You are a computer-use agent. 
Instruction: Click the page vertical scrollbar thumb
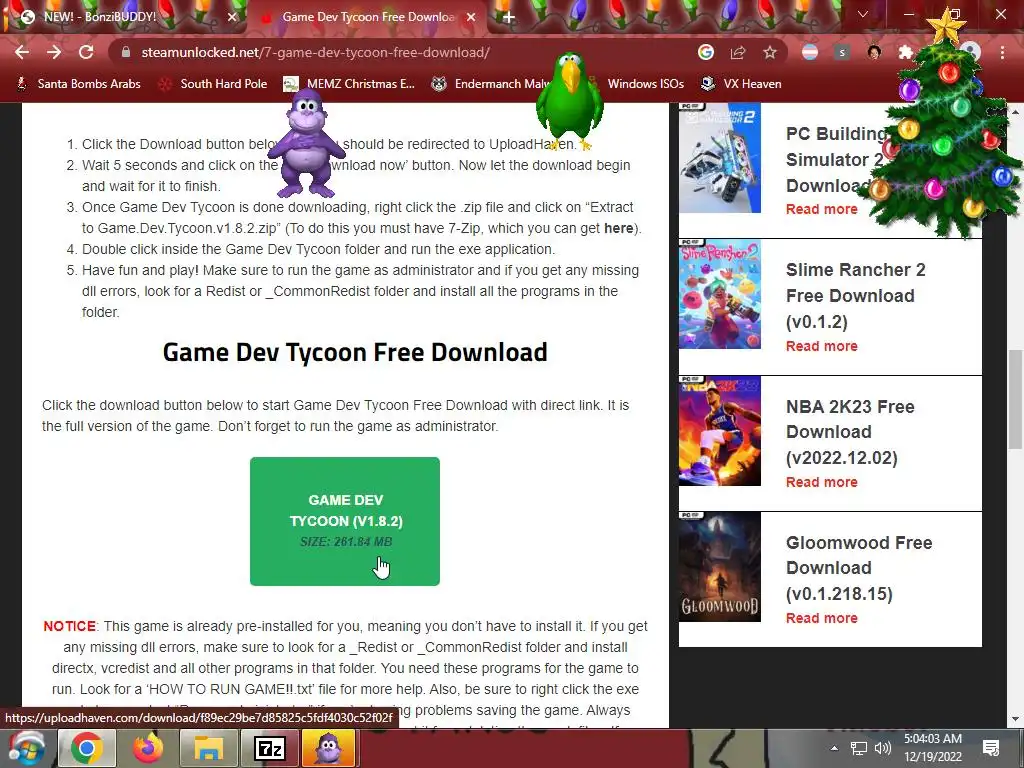[1015, 400]
